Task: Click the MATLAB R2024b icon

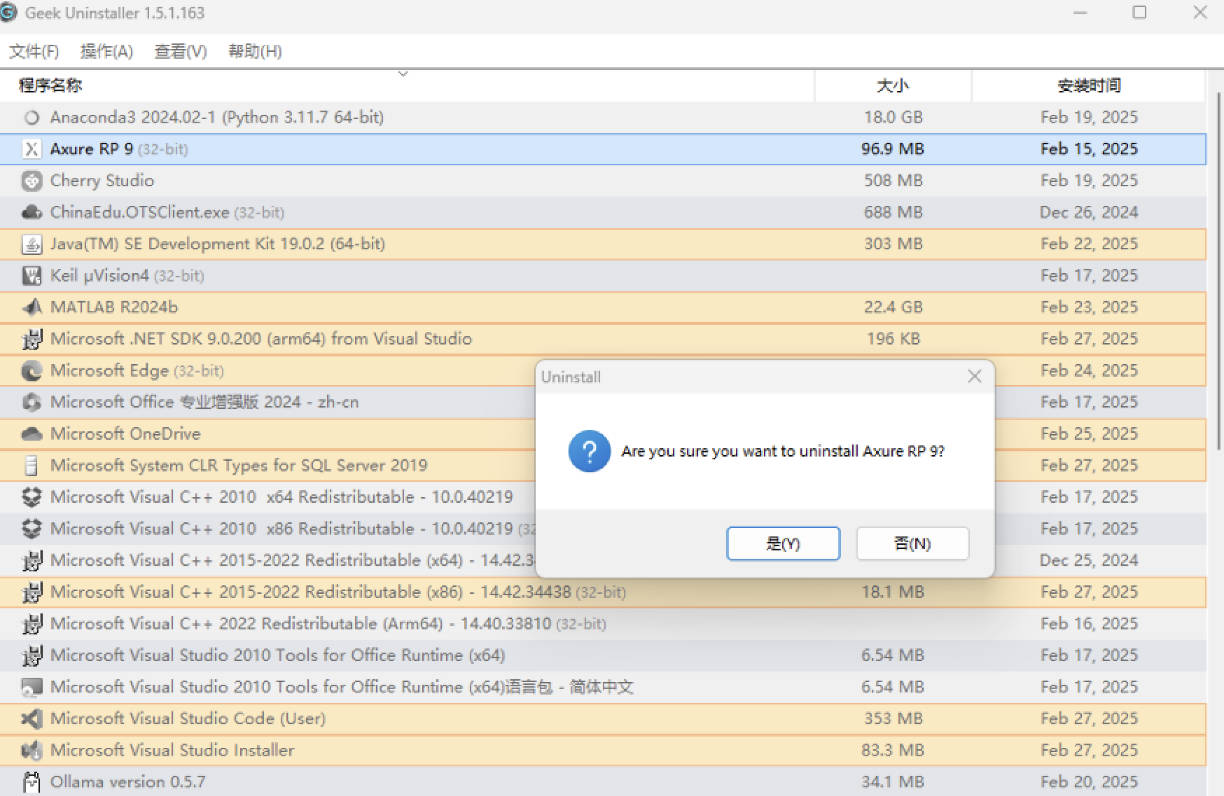Action: [32, 307]
